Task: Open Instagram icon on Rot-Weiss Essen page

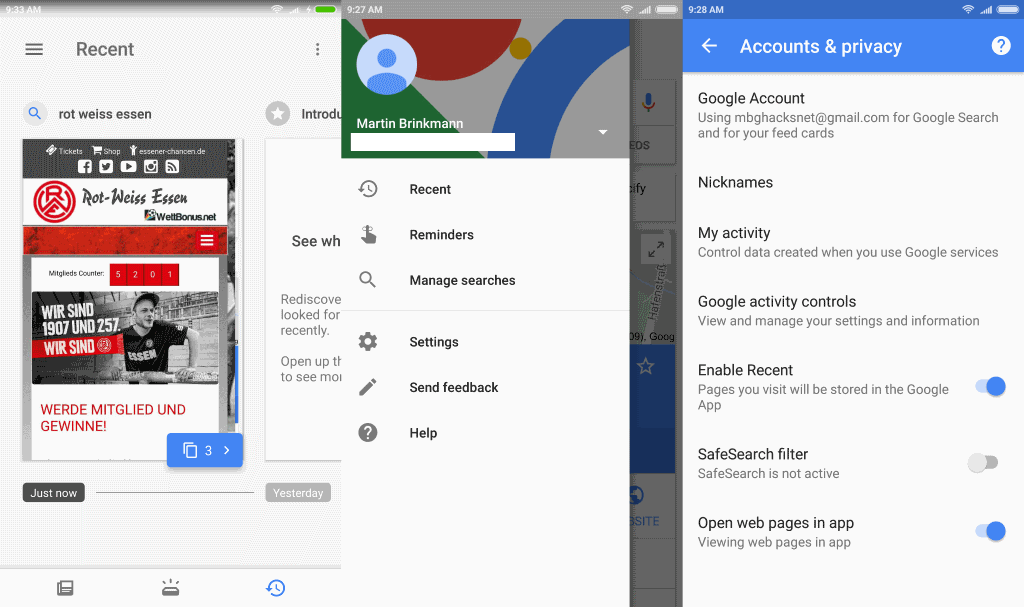Action: pos(151,167)
